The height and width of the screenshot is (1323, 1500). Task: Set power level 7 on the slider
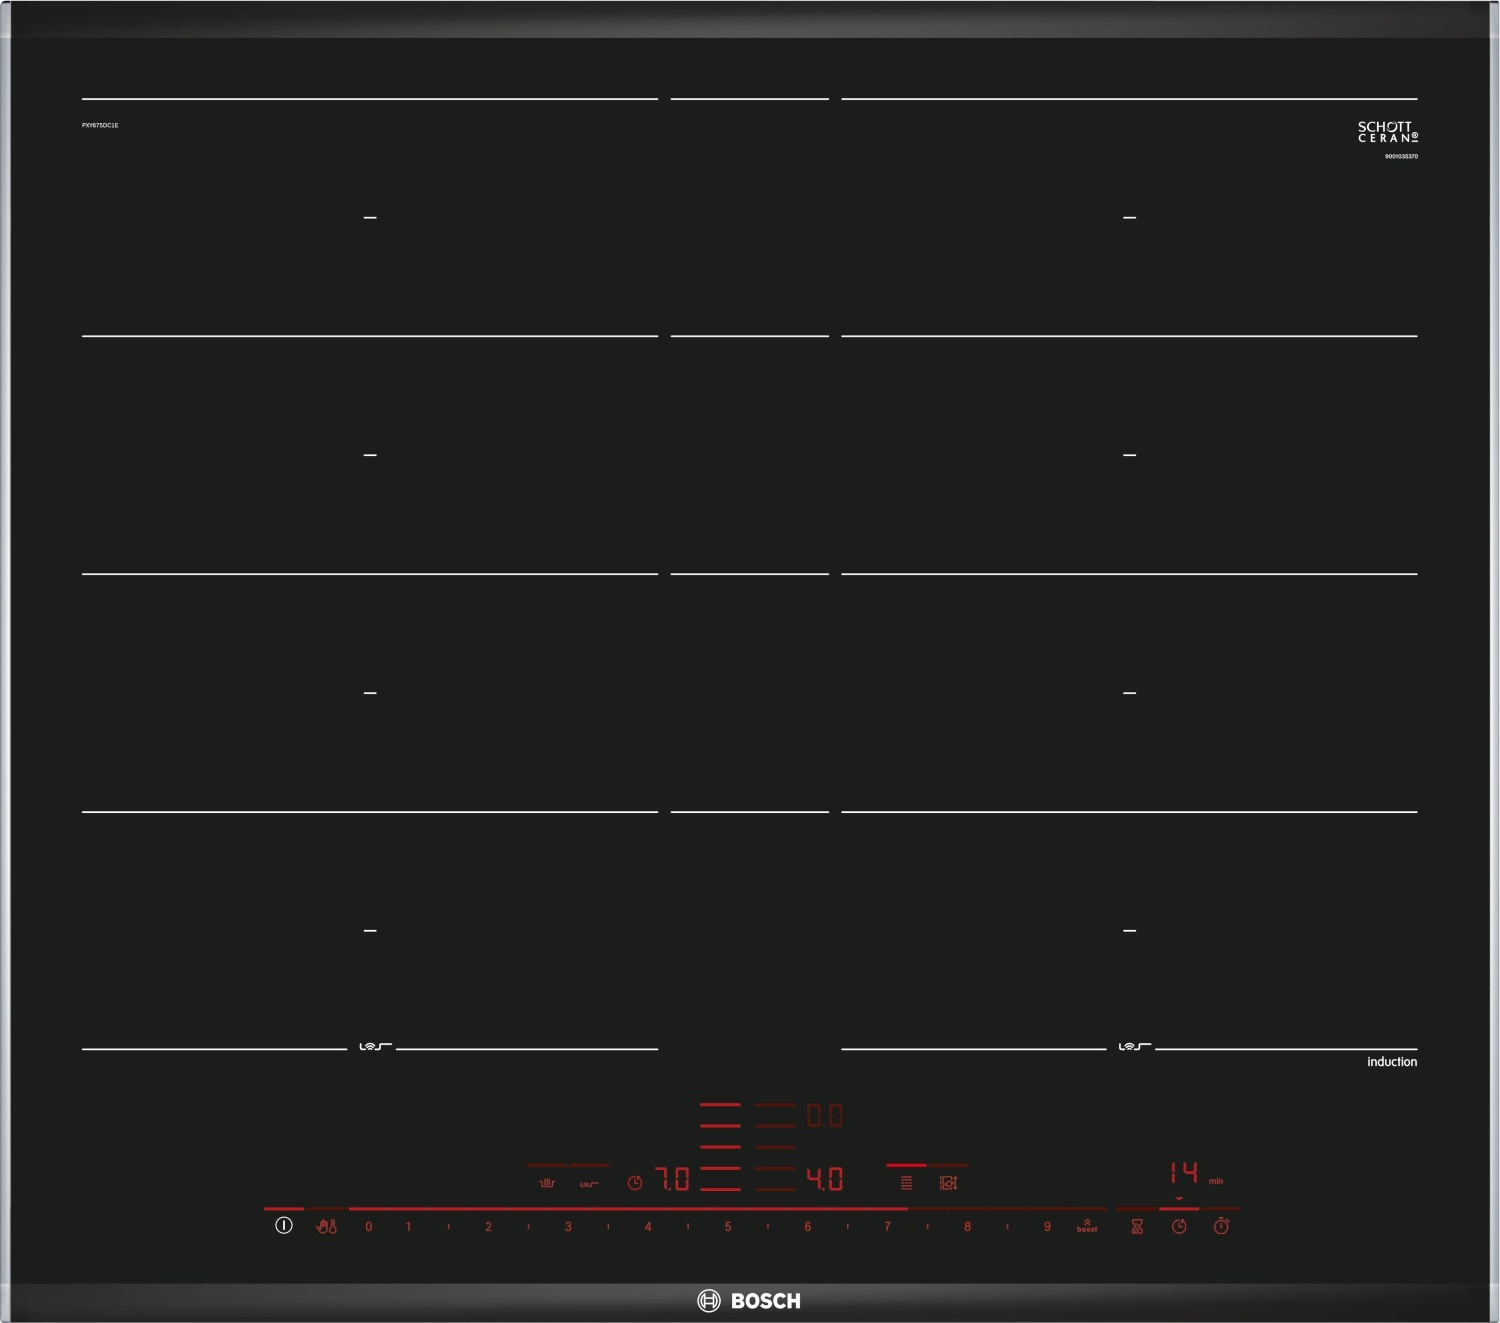click(x=887, y=1227)
